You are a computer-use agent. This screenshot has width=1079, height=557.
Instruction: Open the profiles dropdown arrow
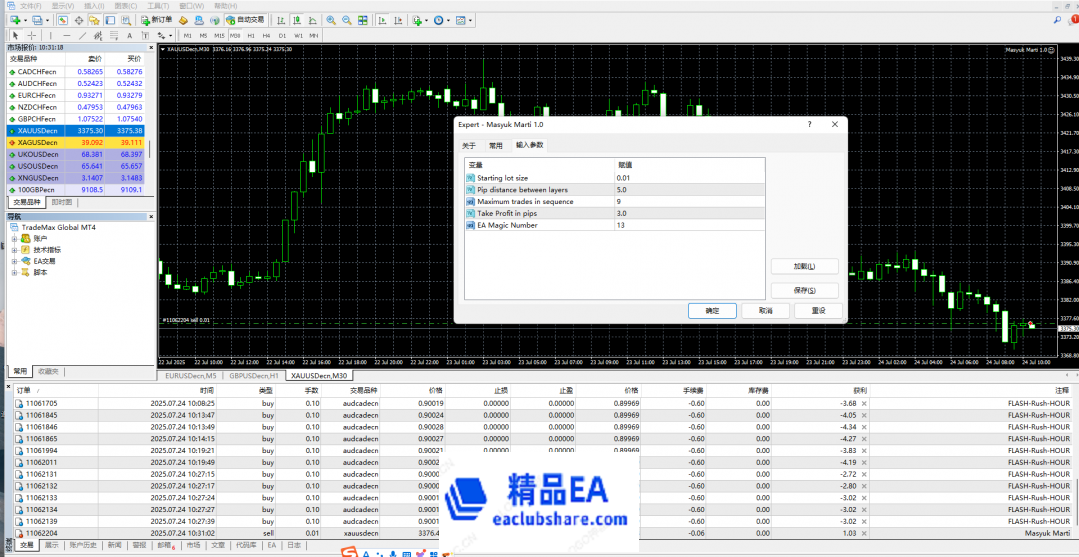[47, 20]
